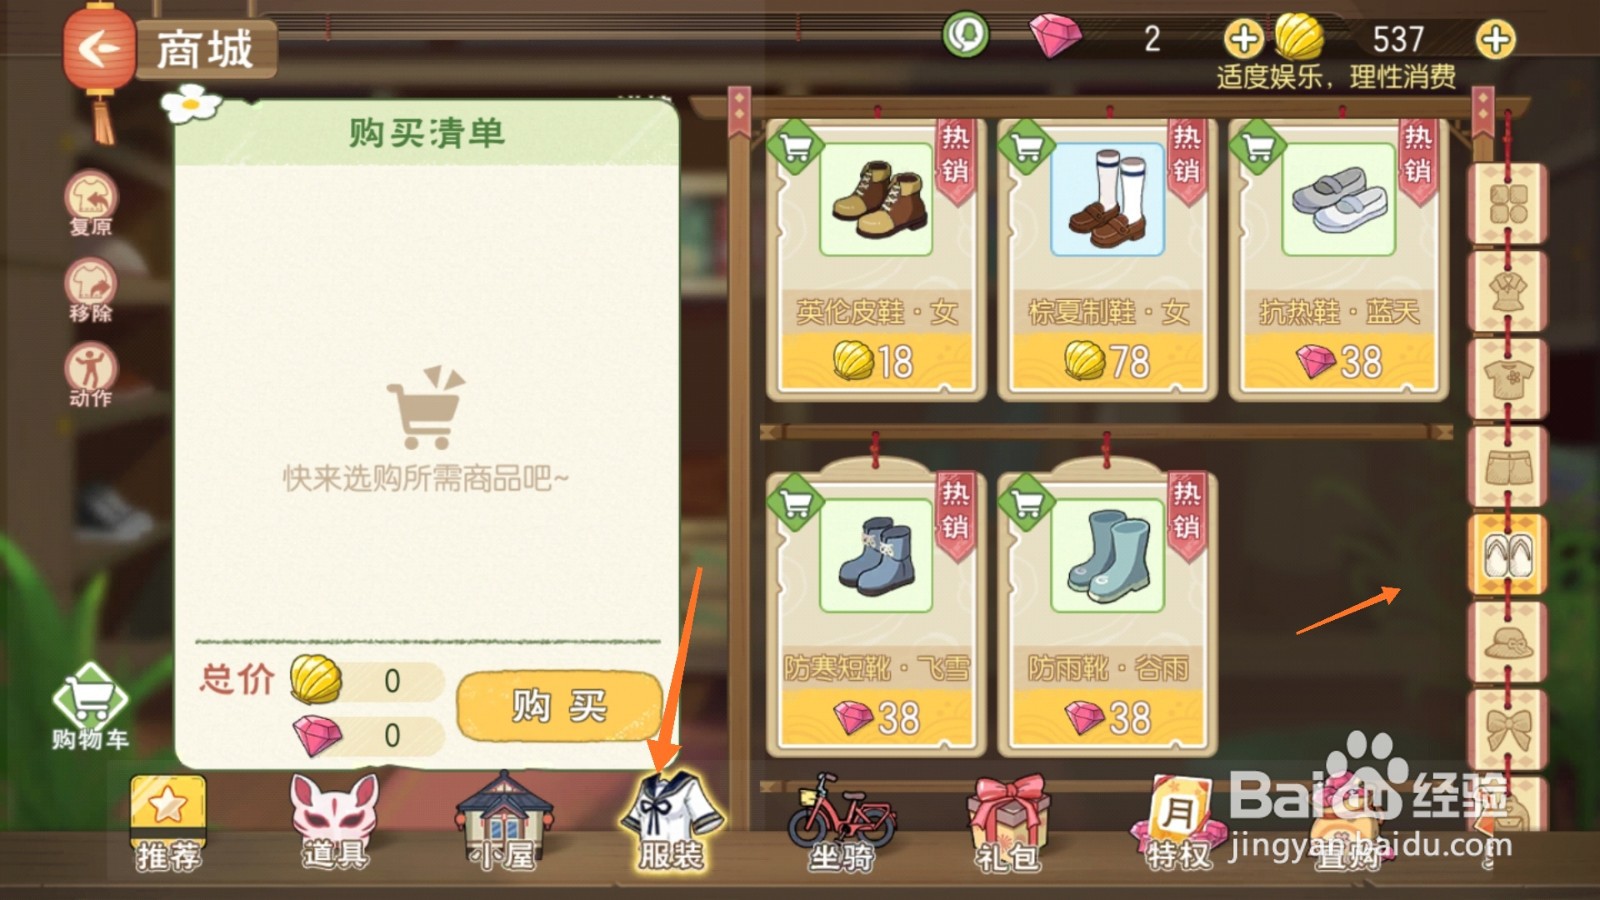Add more gold shells with plus button
Image resolution: width=1600 pixels, height=900 pixels.
tap(1496, 40)
